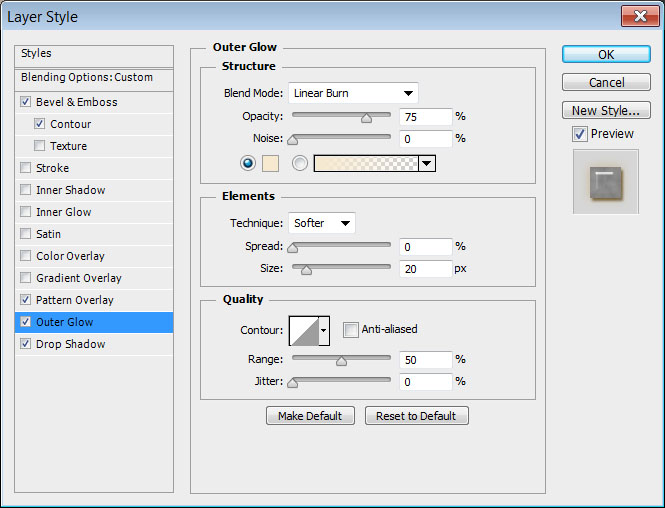
Task: Expand the Technique dropdown
Action: (322, 223)
